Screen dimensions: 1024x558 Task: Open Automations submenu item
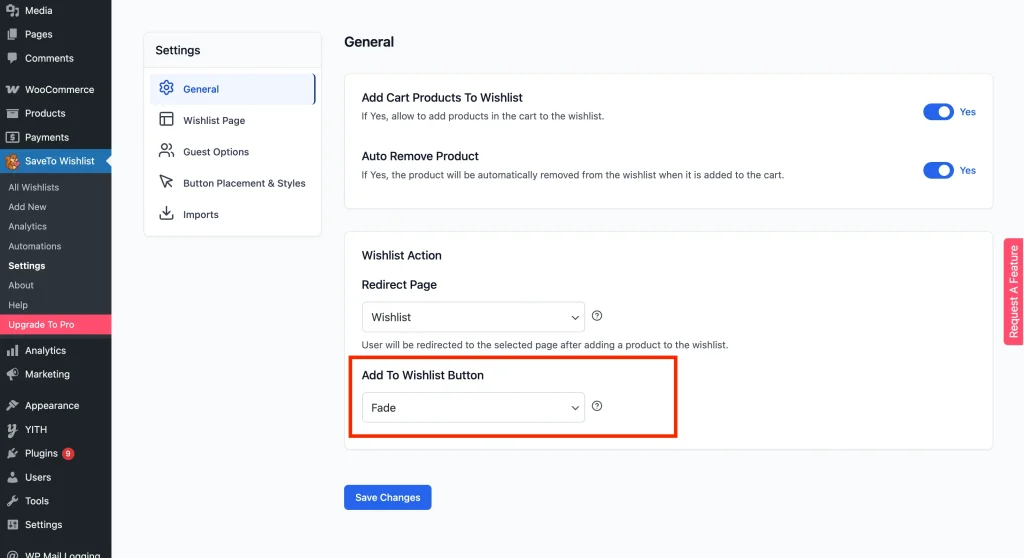[35, 246]
